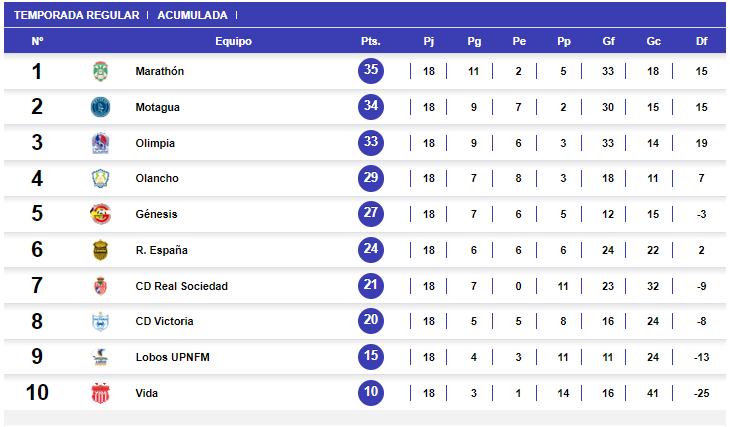Click the Motagua team crest icon
730x427 pixels.
99,107
